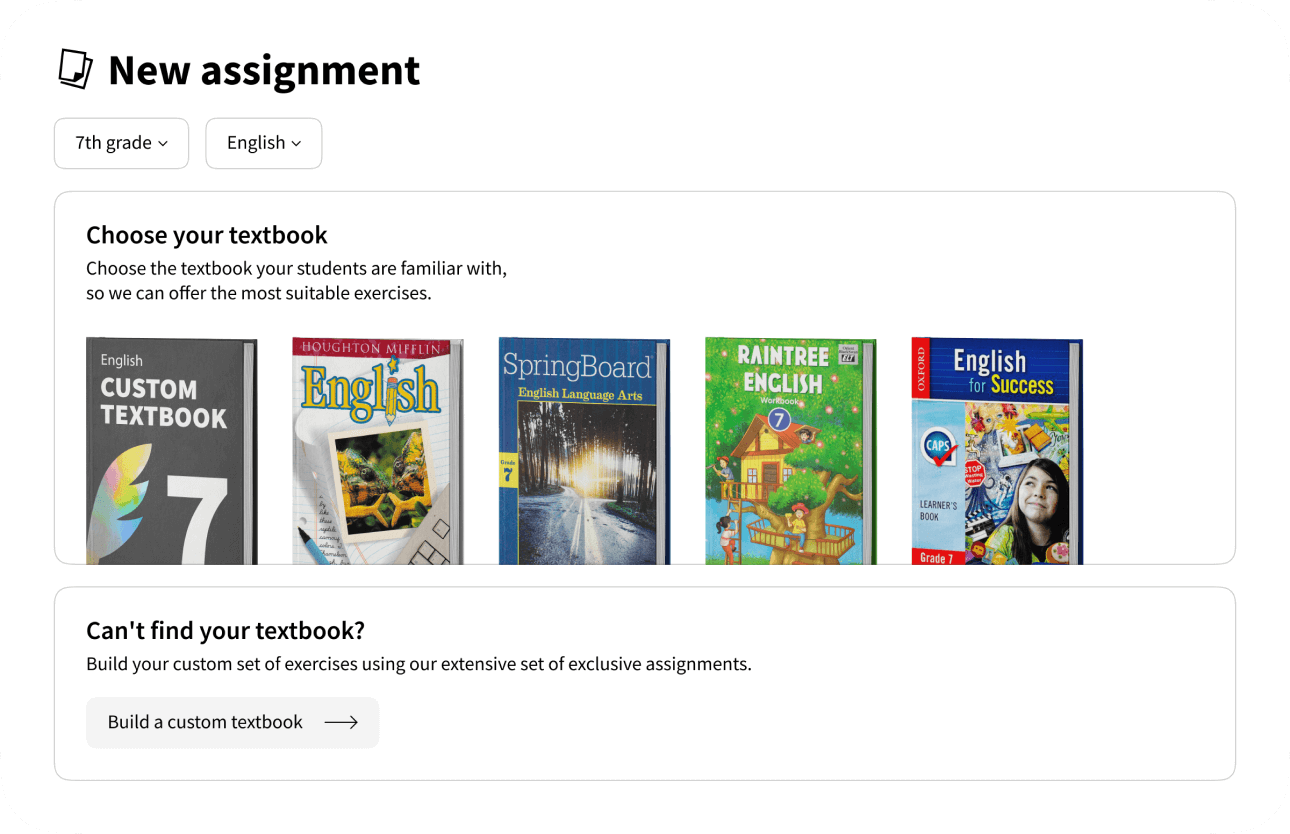
Task: Select the Raintree English workbook
Action: click(790, 450)
